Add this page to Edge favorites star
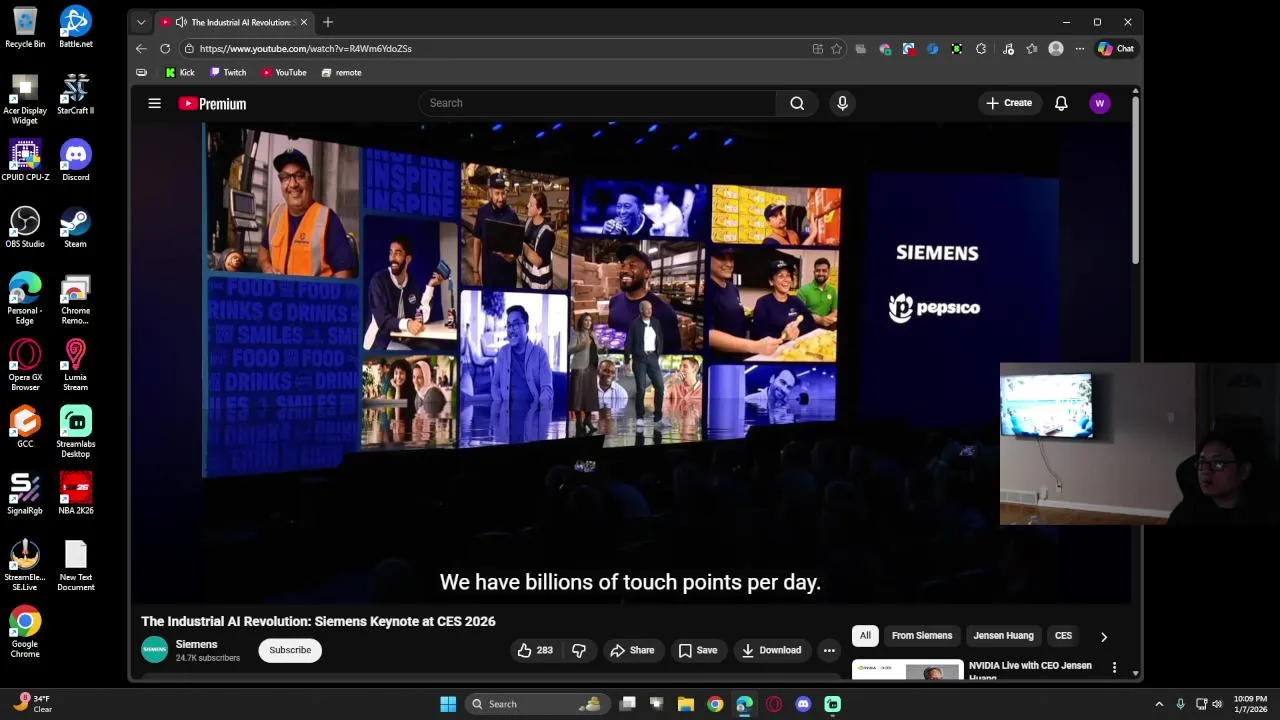The image size is (1280, 720). [x=836, y=48]
